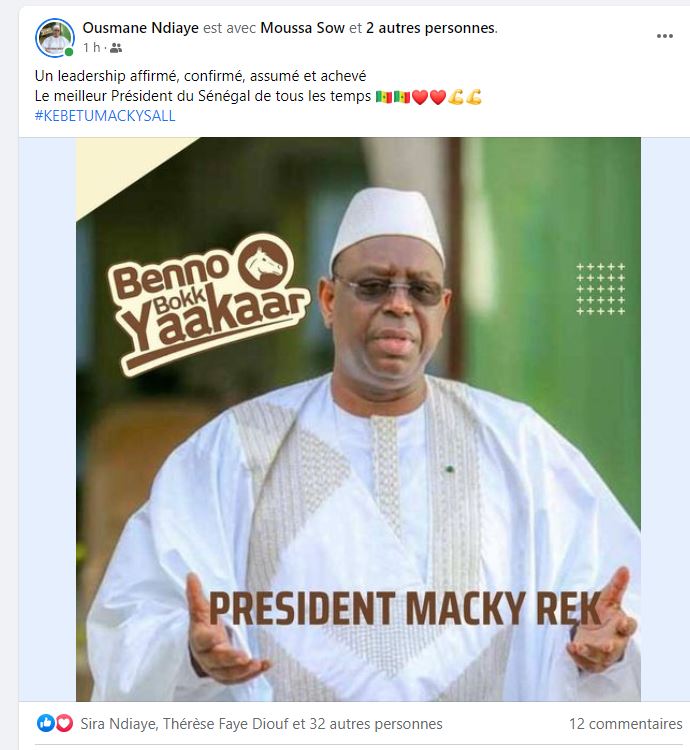Expand the 12 commentaires section

tap(625, 724)
